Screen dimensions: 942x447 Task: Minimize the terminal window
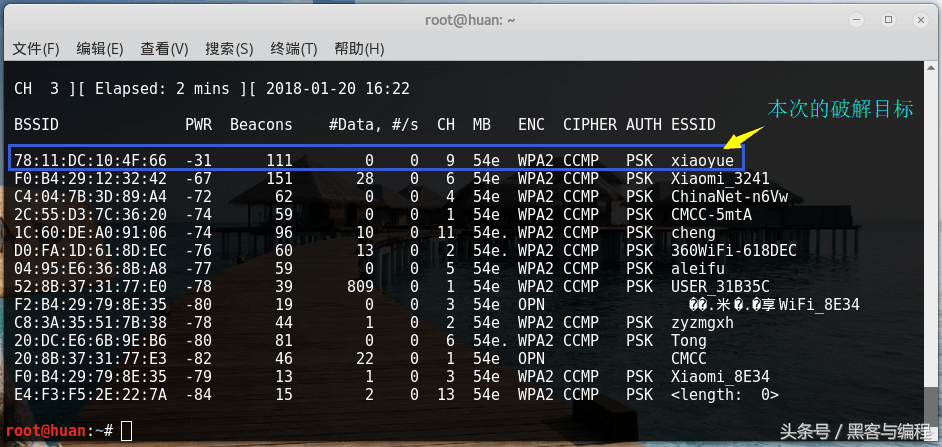pyautogui.click(x=858, y=19)
